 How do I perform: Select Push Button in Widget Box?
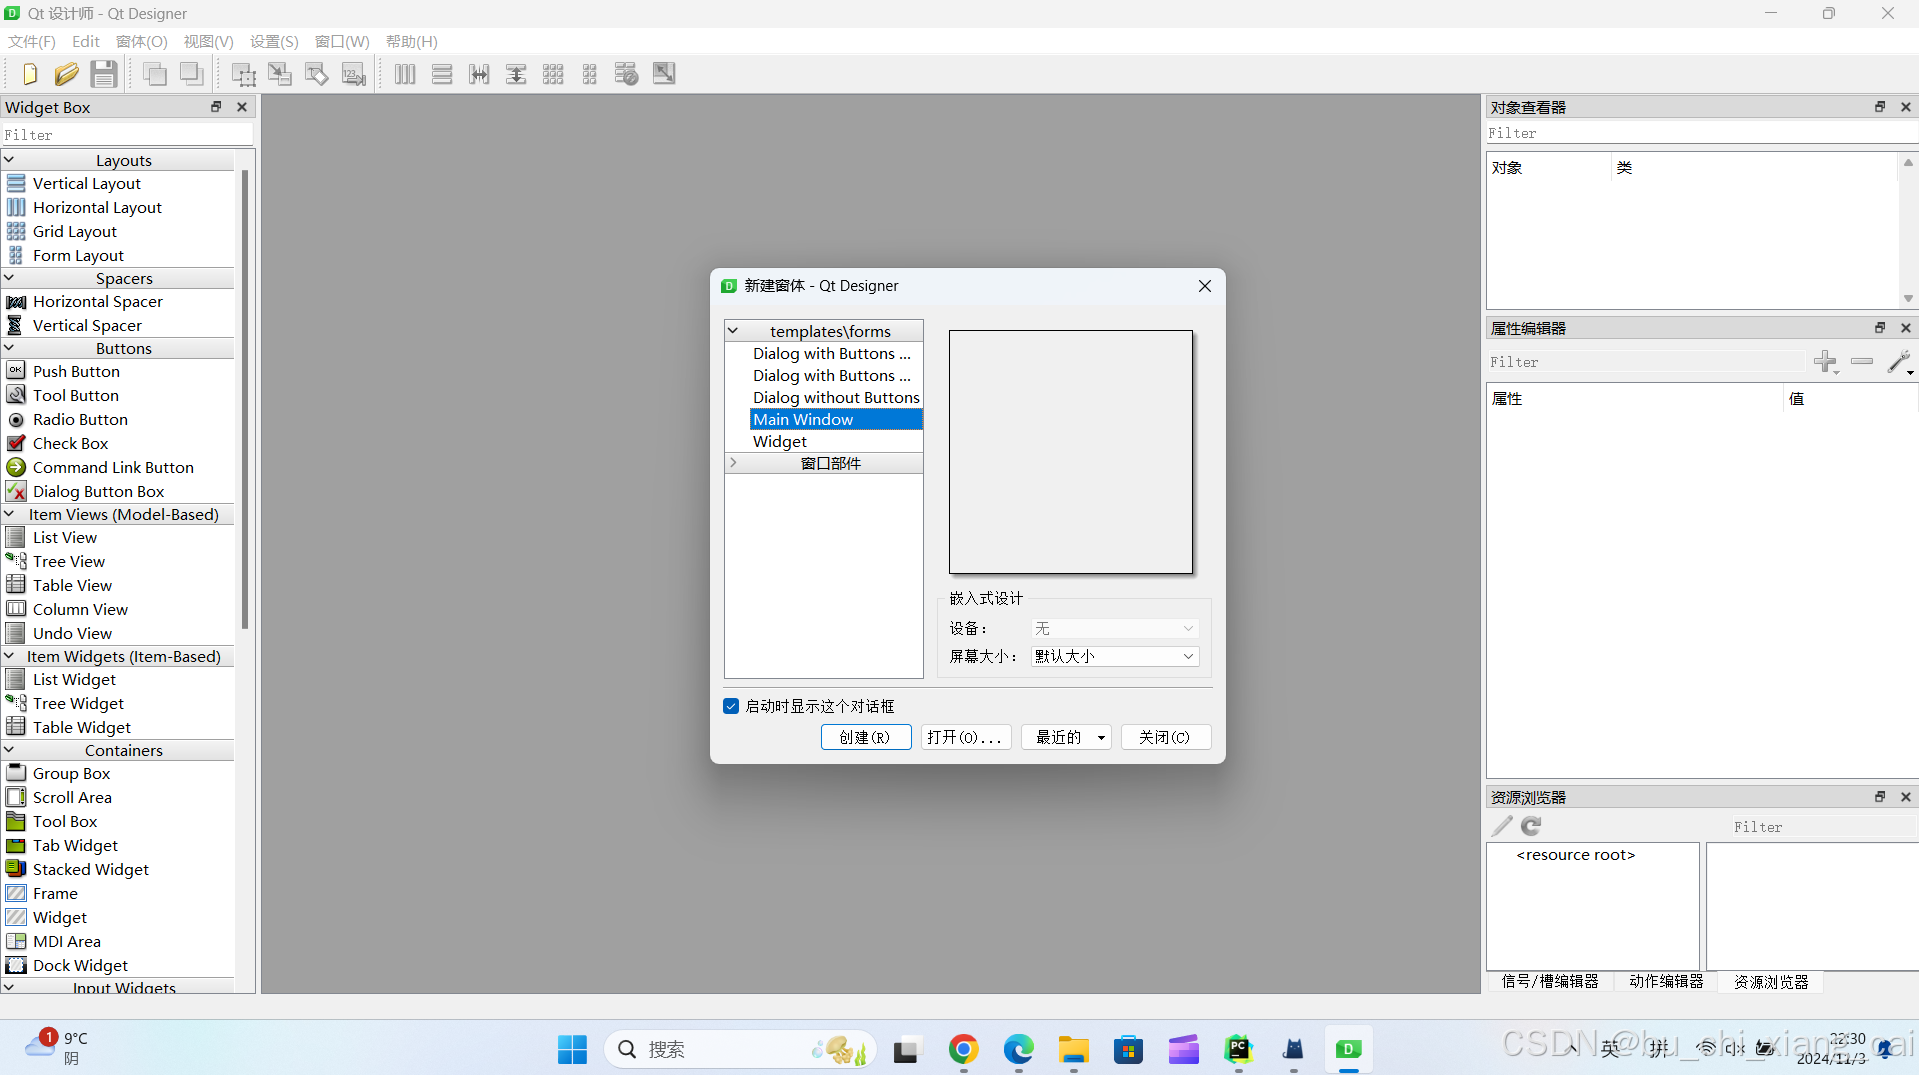(x=76, y=371)
